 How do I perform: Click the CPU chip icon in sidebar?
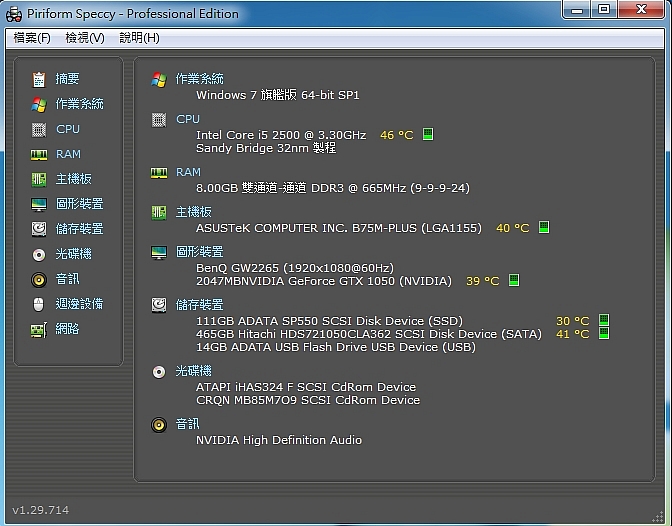coord(39,129)
